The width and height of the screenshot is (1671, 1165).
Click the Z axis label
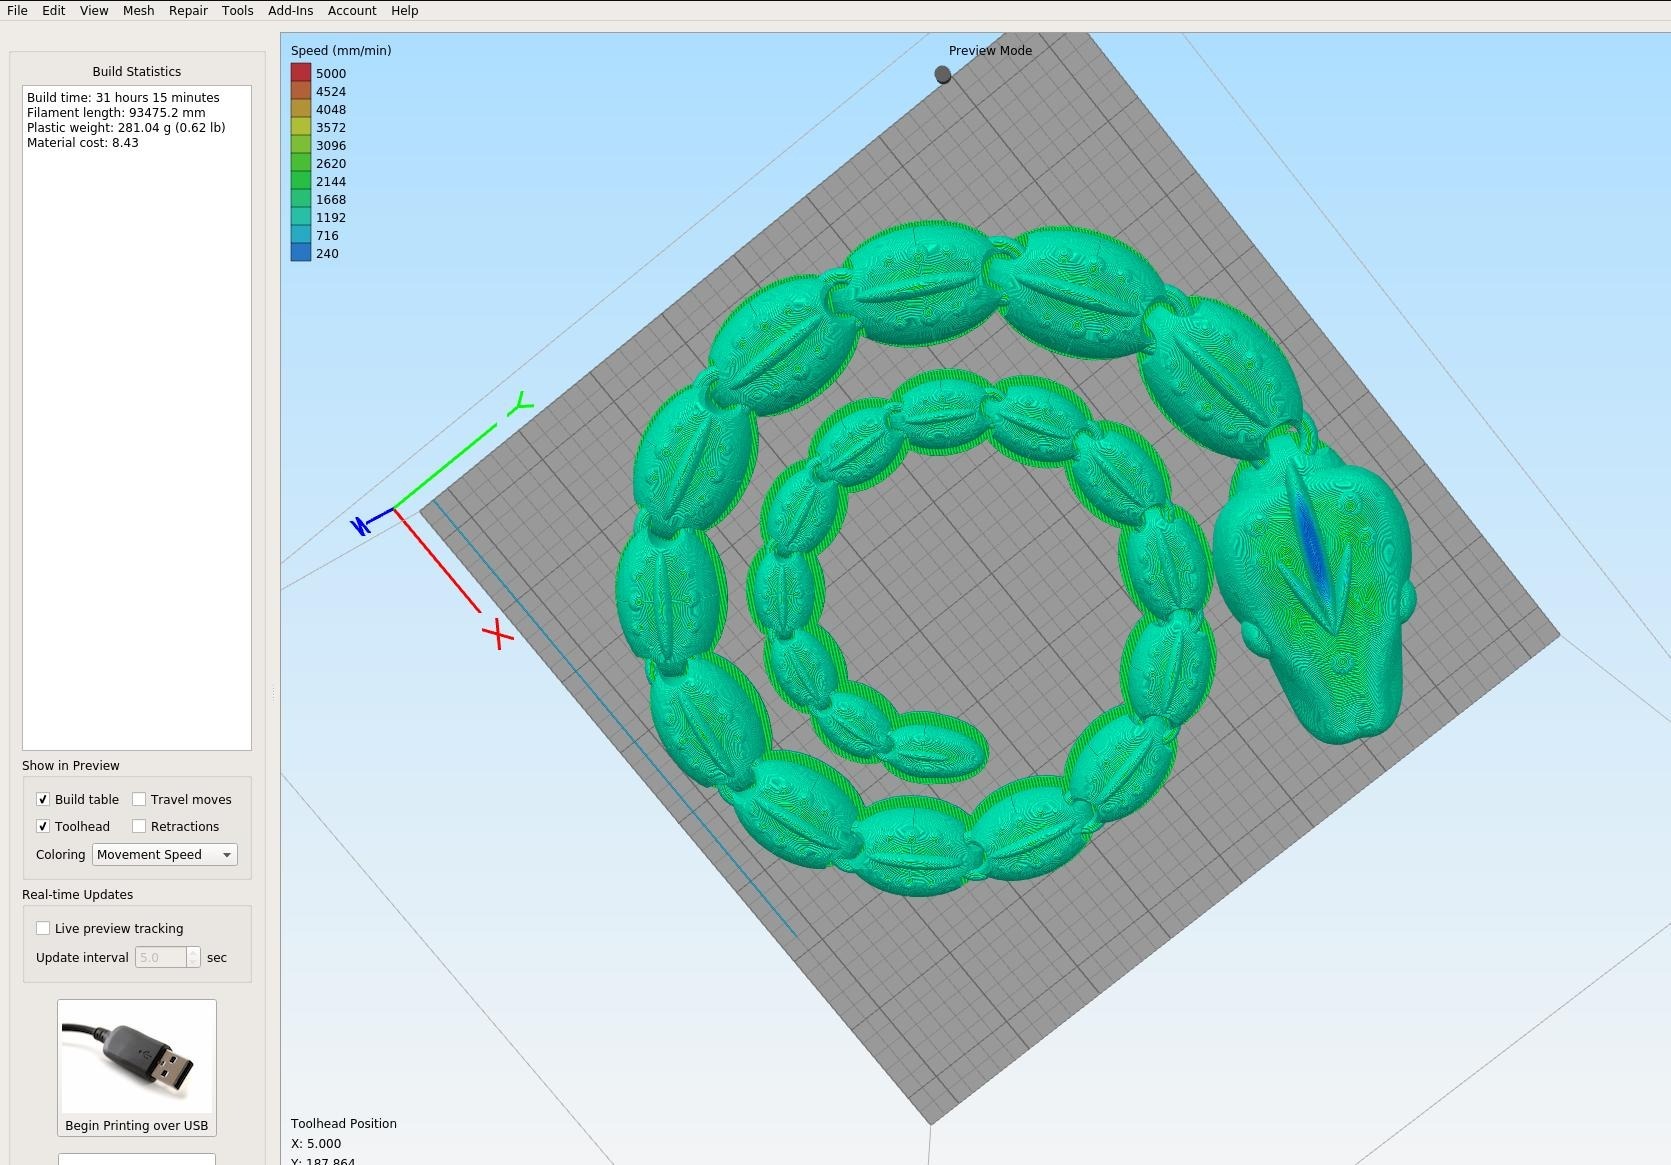tap(360, 525)
